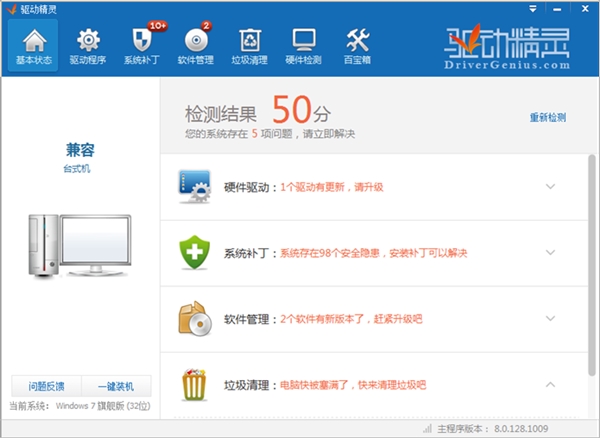The height and width of the screenshot is (438, 600).
Task: Click the 兼容 computer name
Action: click(x=80, y=150)
